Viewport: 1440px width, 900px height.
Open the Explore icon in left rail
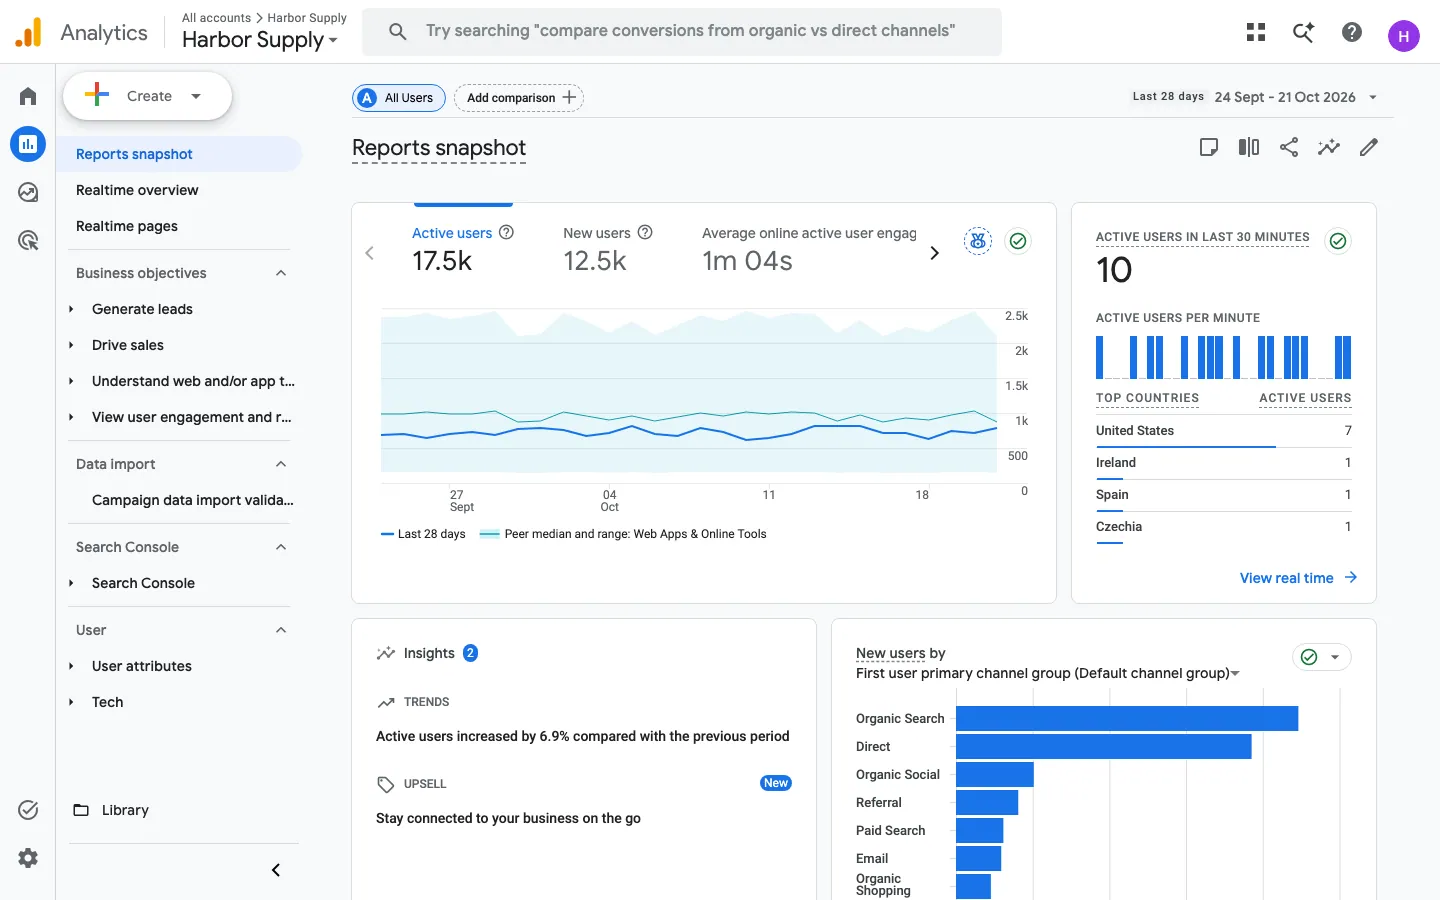tap(28, 192)
